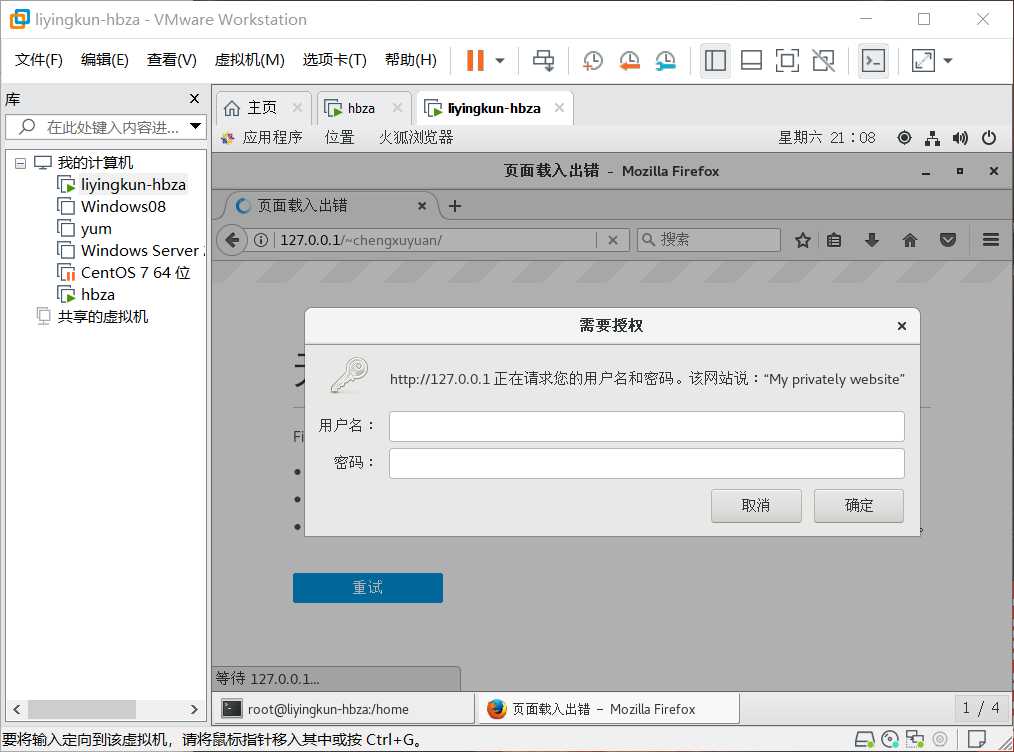
Task: Close the 页面载入出错 Firefox tab
Action: (x=422, y=206)
